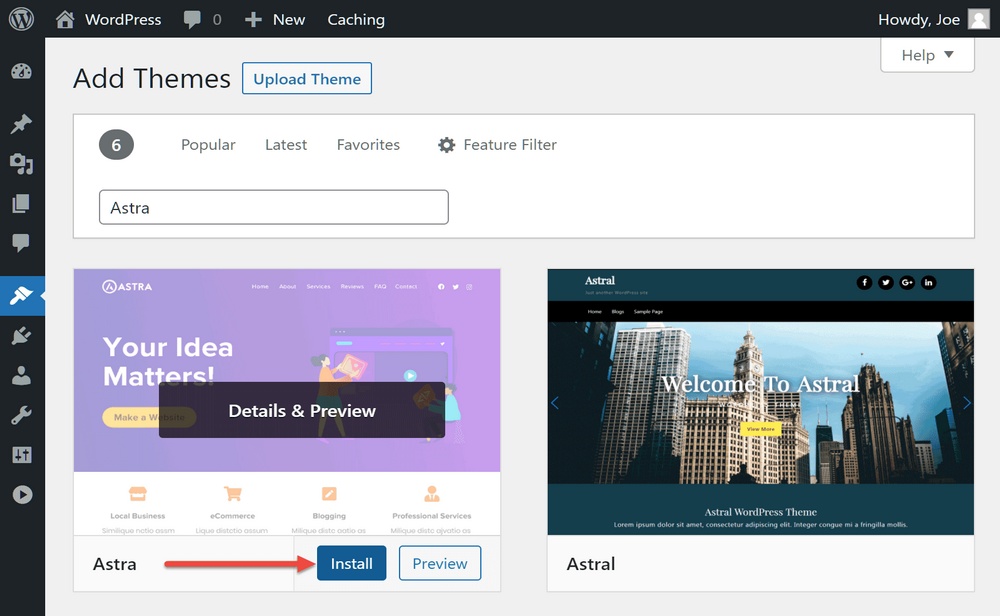Click the Astra theme name
This screenshot has height=616, width=1000.
(115, 564)
